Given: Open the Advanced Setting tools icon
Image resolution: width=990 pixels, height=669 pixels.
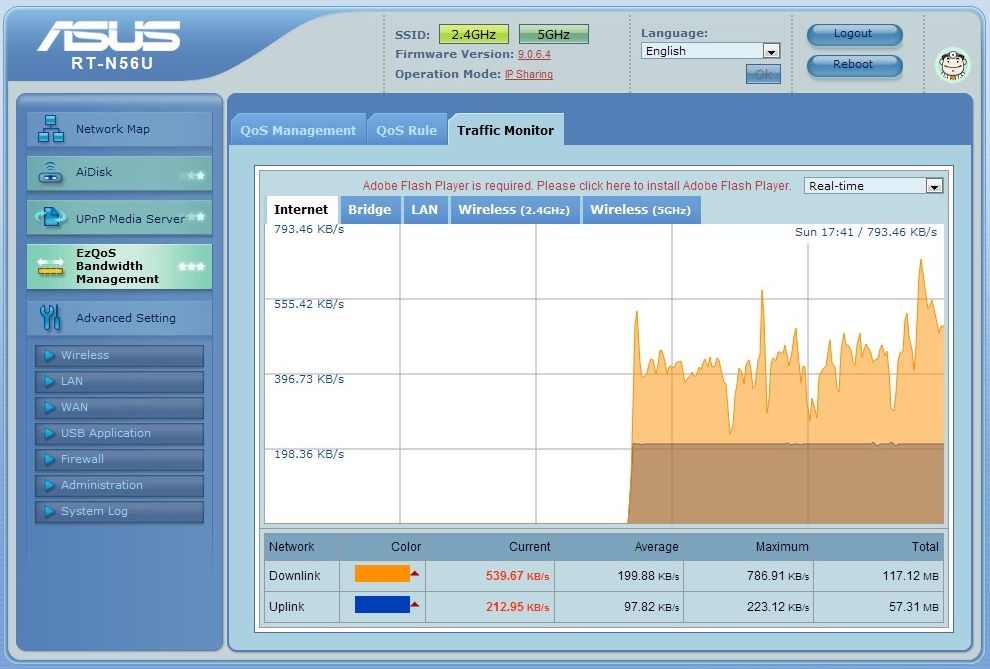Looking at the screenshot, I should pos(50,318).
